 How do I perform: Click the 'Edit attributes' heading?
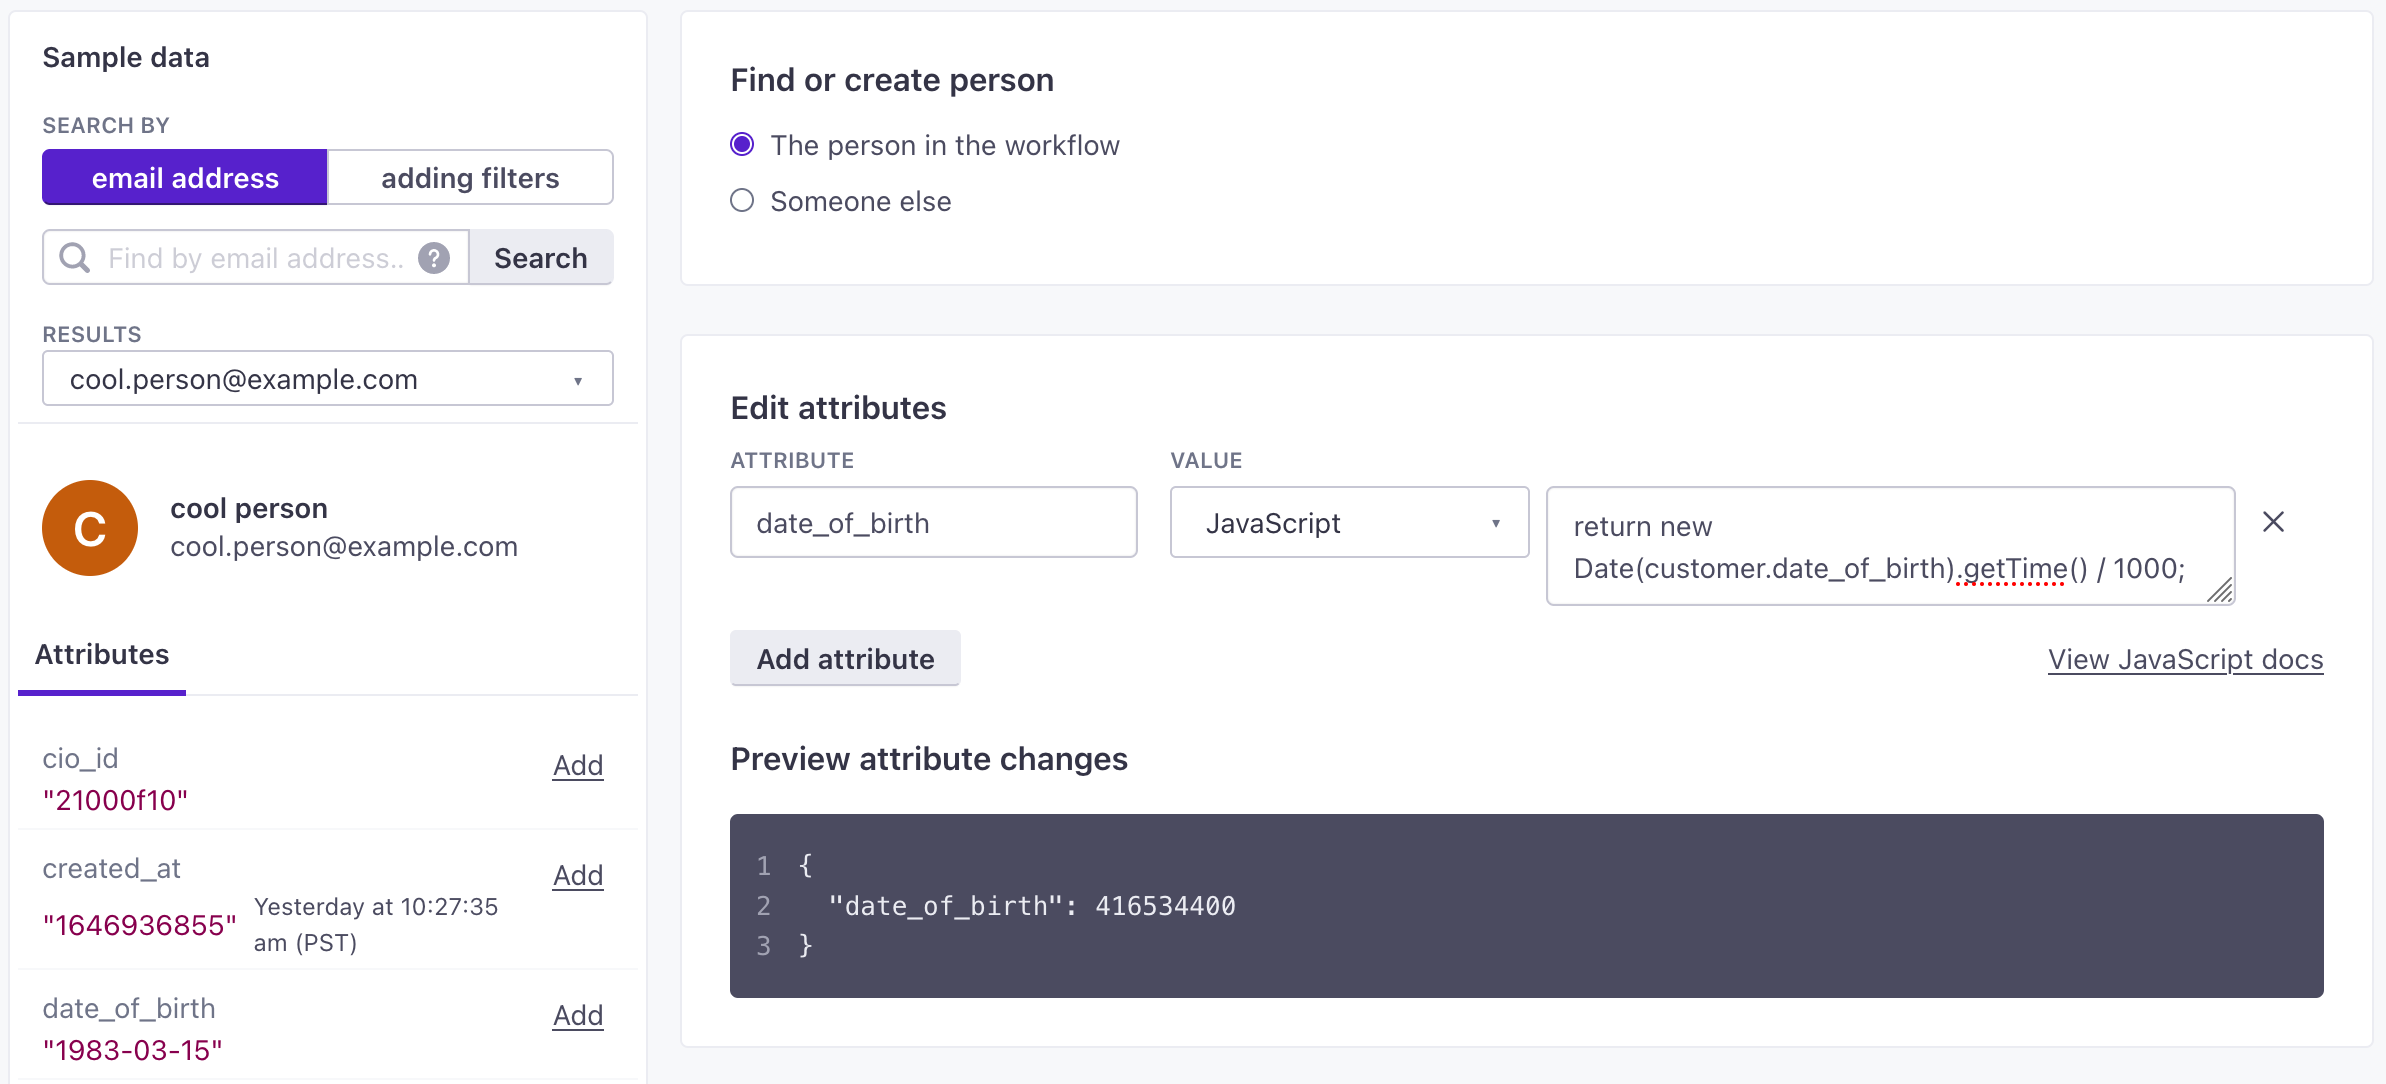[838, 408]
